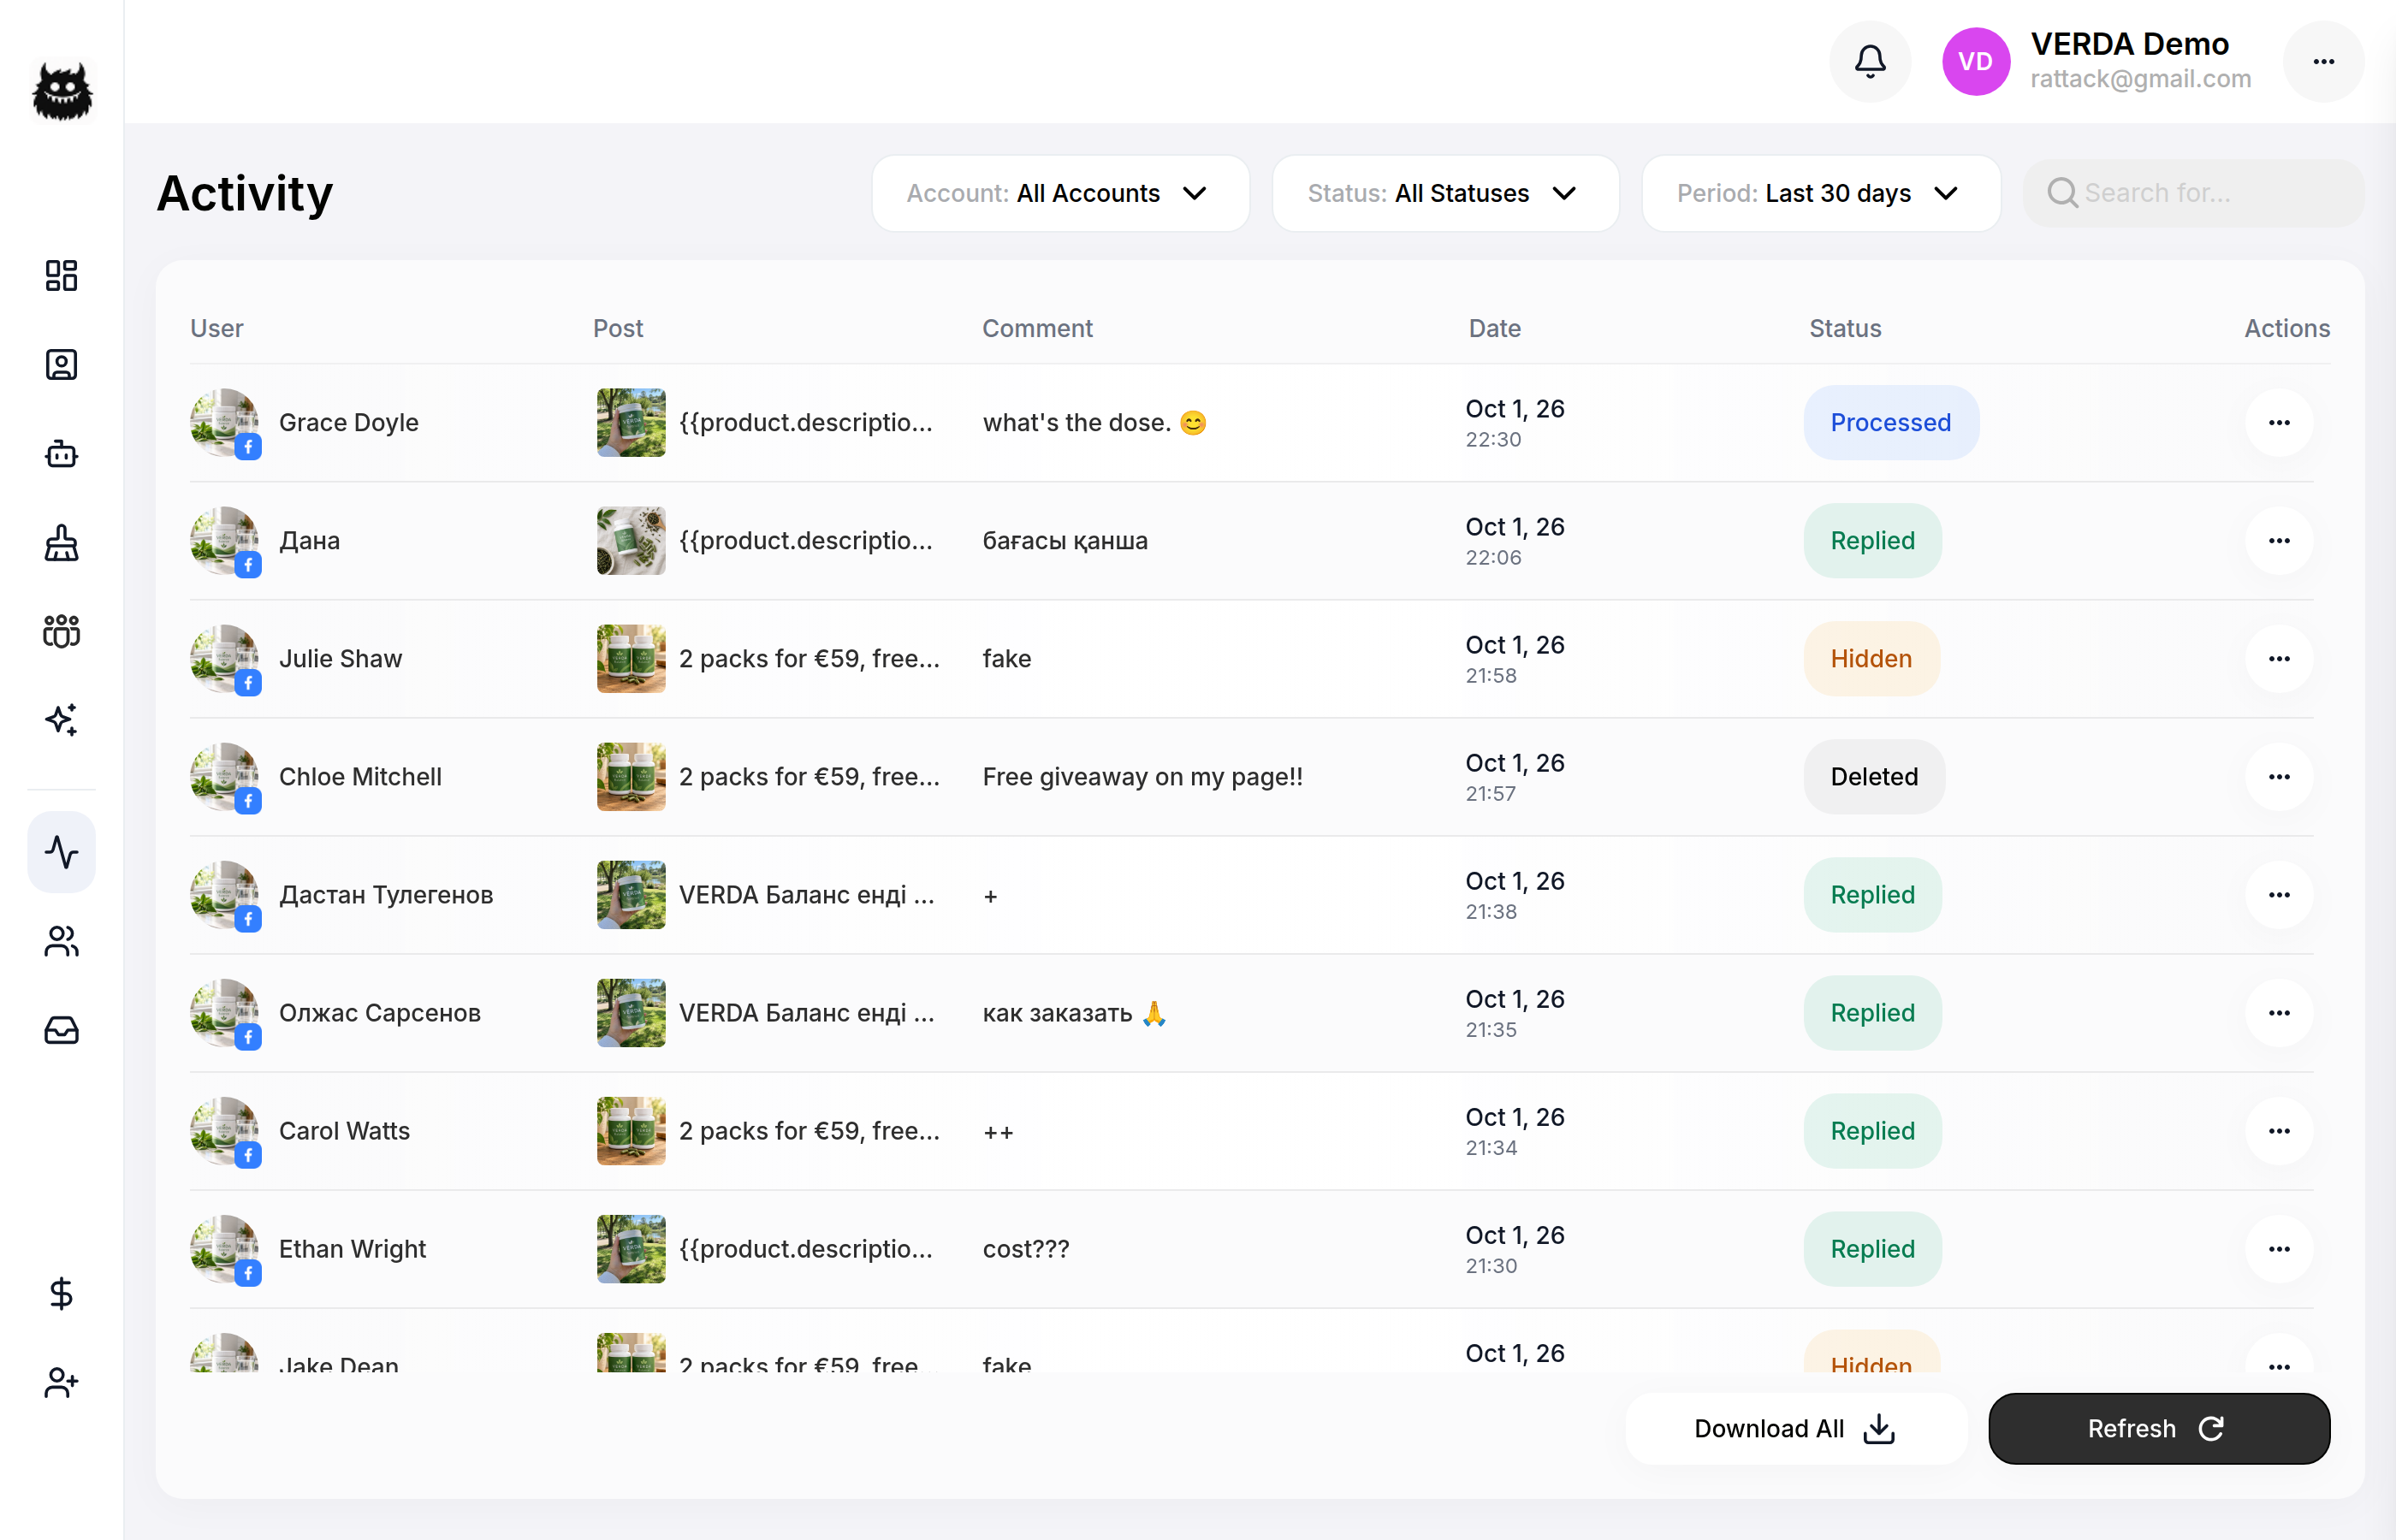
Task: Open the profile card icon in sidebar
Action: (x=62, y=365)
